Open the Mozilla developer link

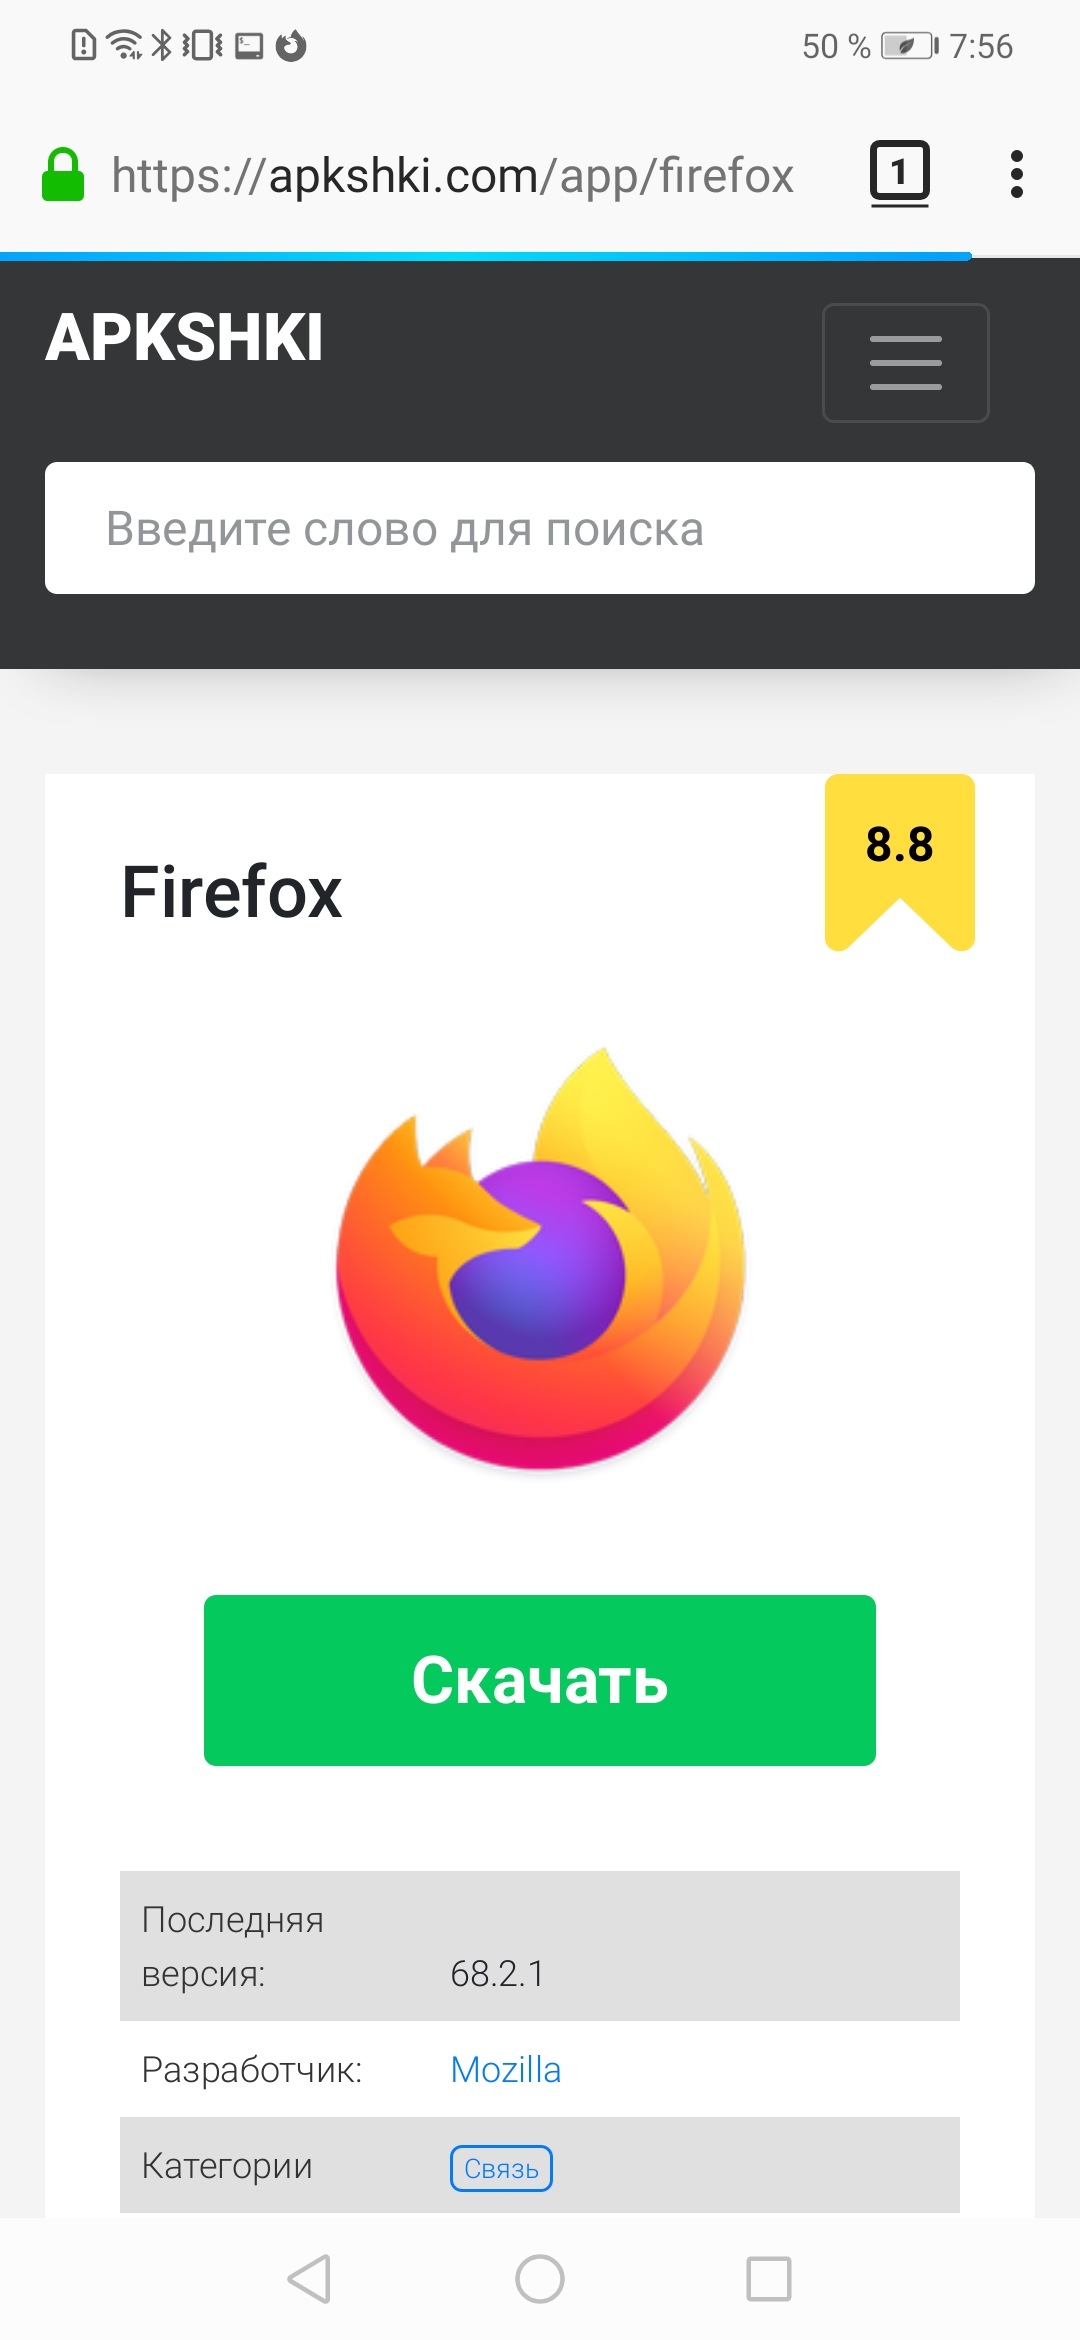[x=506, y=2069]
